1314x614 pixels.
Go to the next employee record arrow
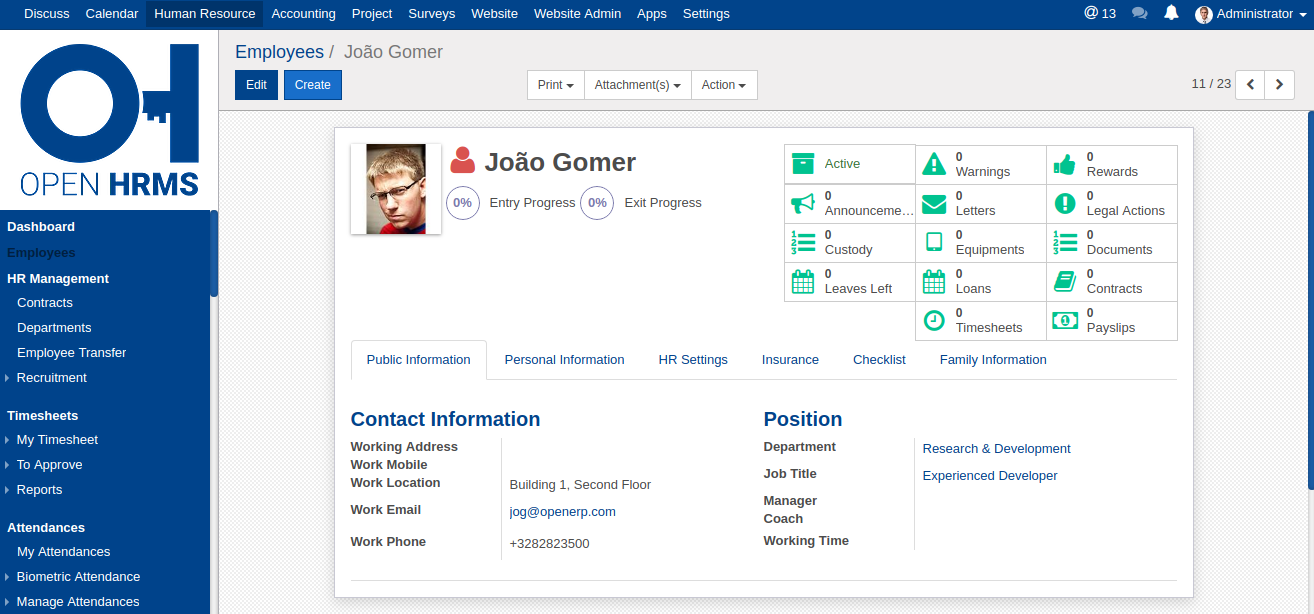1279,85
